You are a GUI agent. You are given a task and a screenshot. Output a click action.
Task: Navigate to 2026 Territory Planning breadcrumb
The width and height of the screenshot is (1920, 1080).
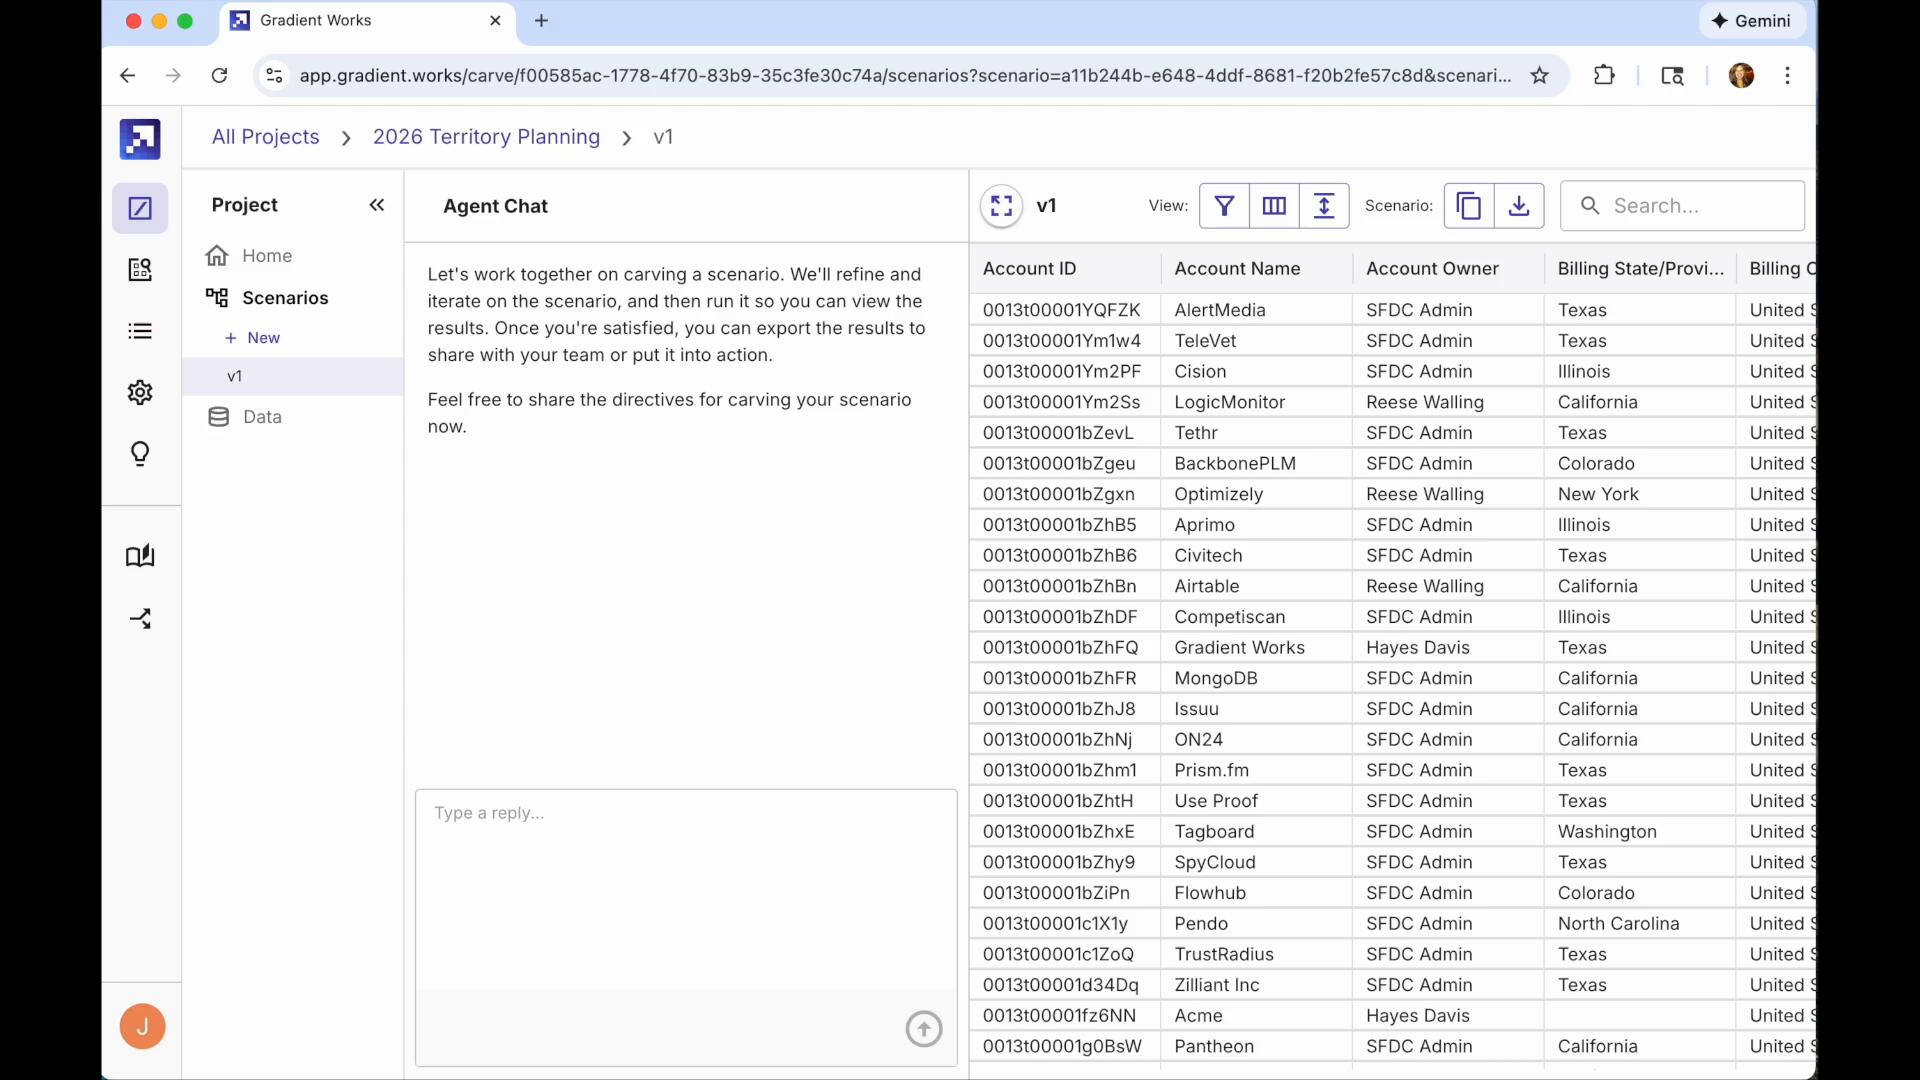[486, 137]
